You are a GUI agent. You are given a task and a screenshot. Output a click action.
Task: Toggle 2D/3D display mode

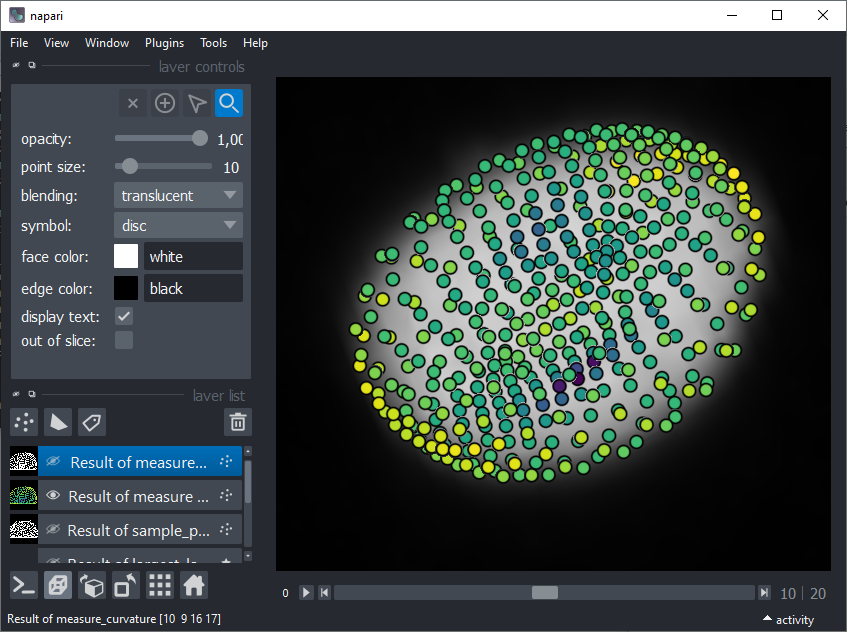click(58, 585)
